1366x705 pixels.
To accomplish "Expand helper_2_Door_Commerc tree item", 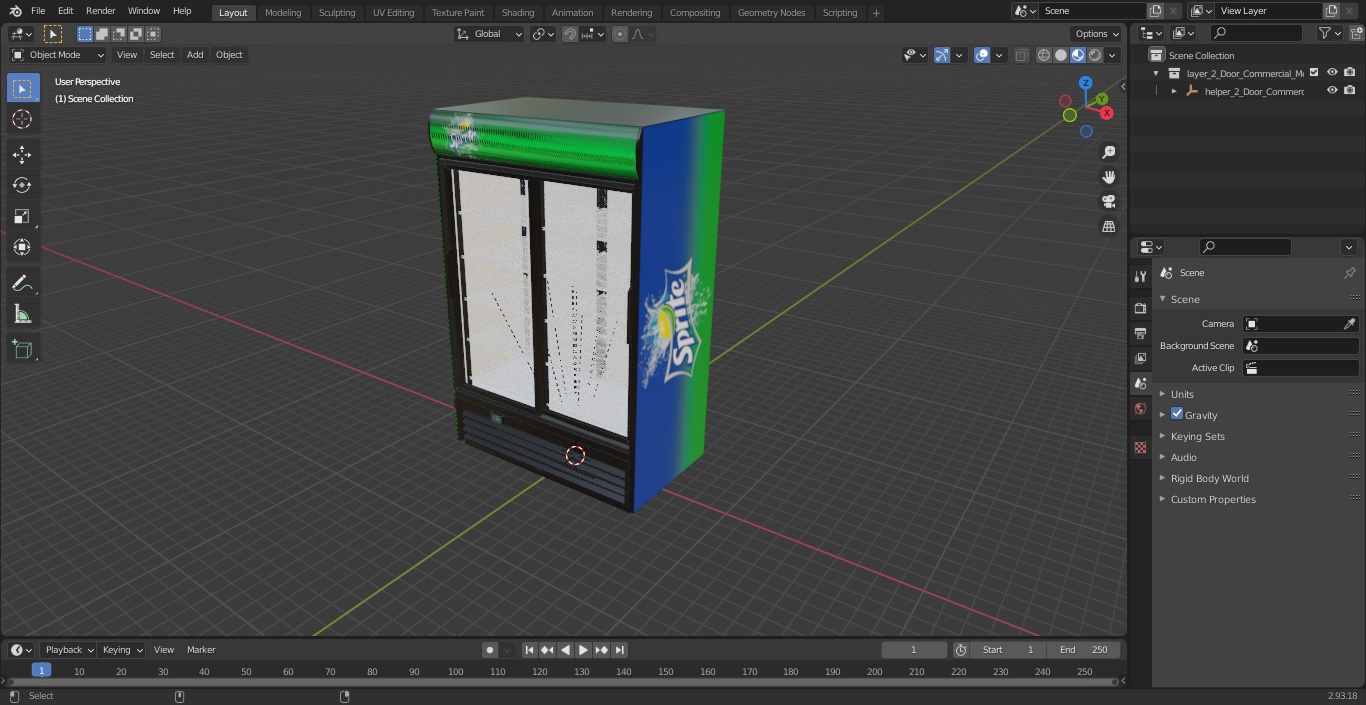I will 1174,91.
